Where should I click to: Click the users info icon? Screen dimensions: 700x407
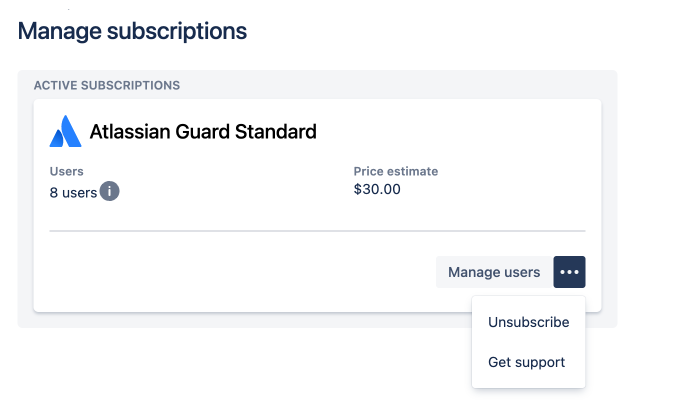click(x=109, y=191)
